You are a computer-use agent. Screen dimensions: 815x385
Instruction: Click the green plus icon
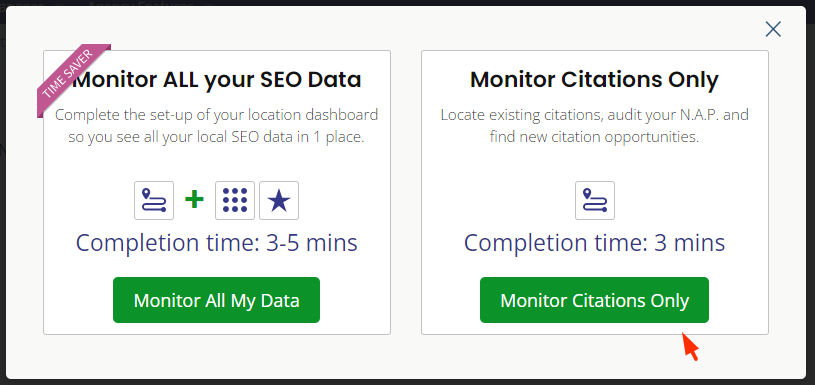click(194, 200)
